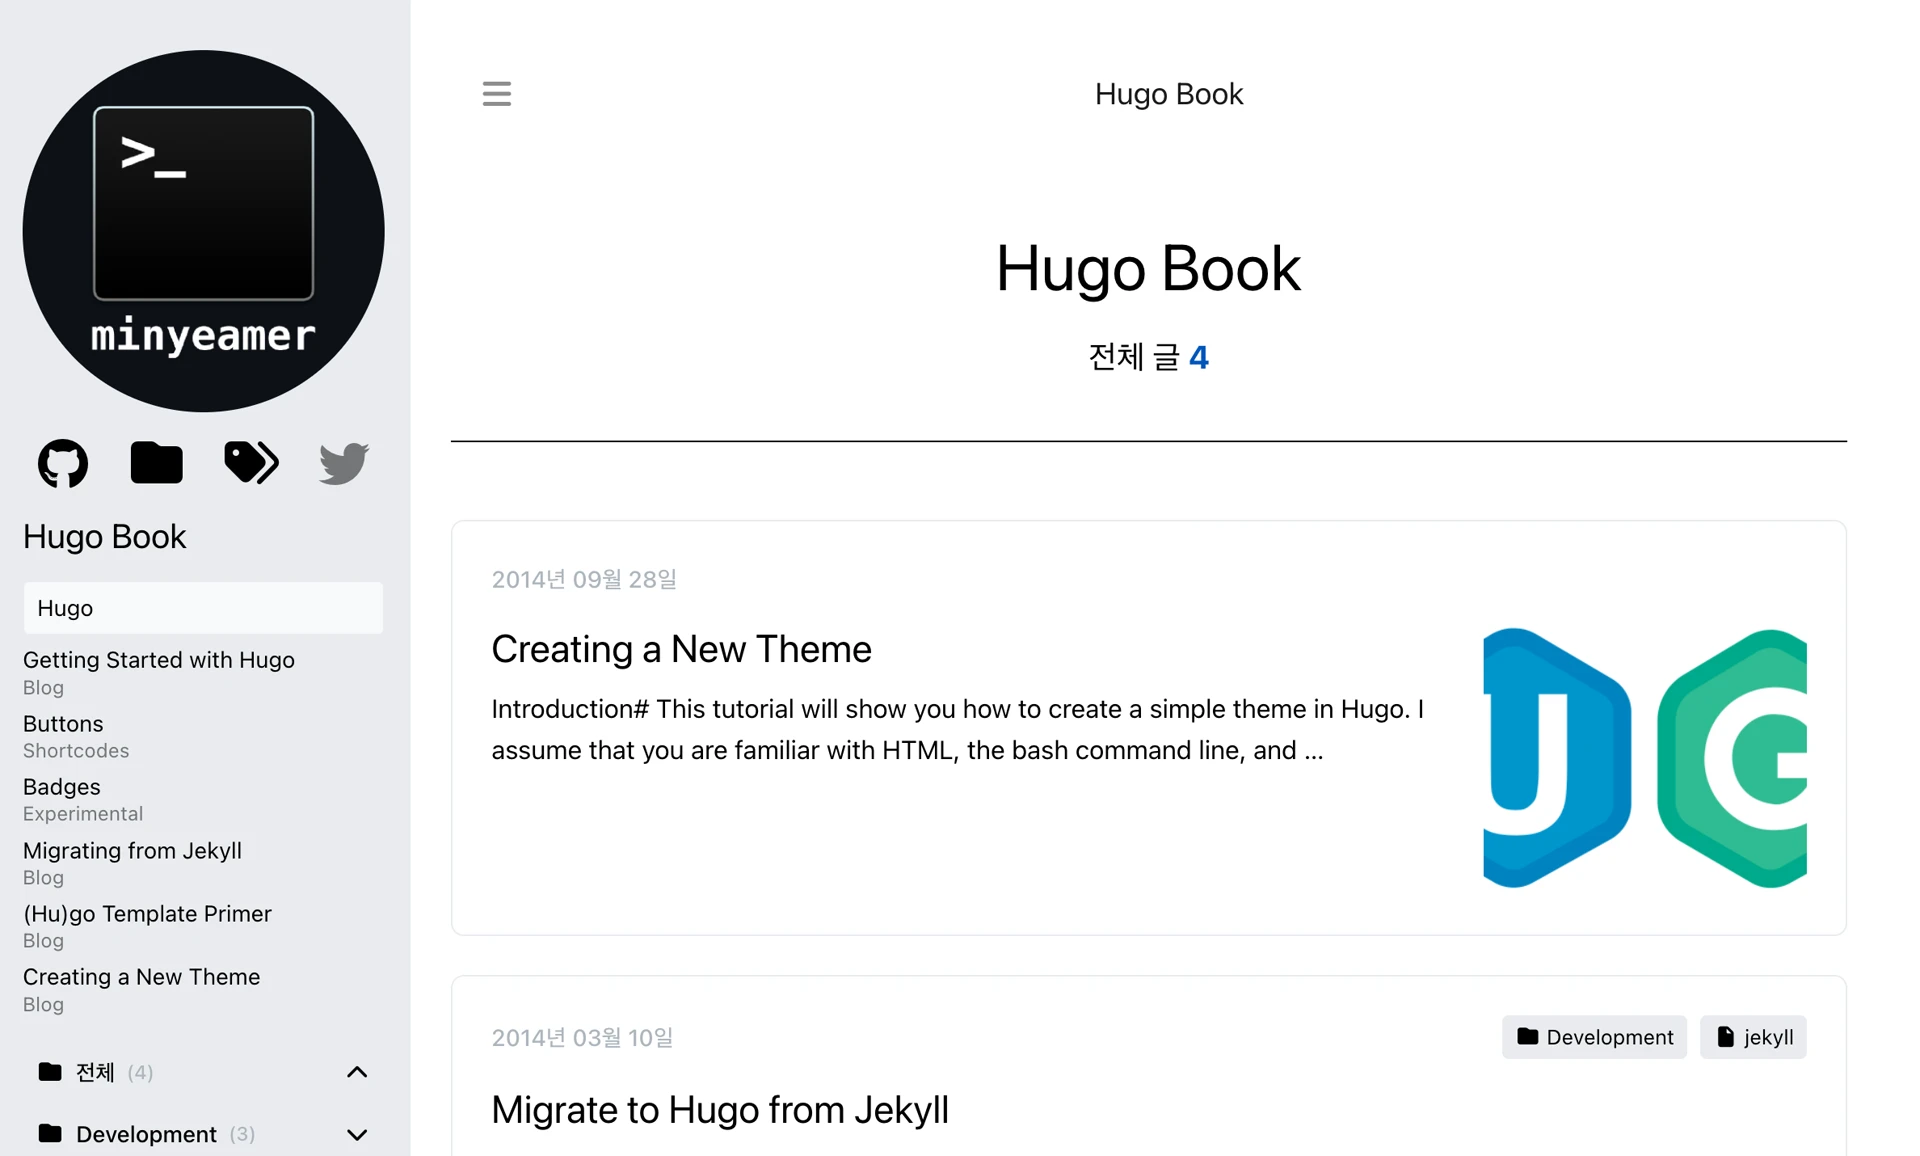Click the Experimental label under Badges
Screen dimensions: 1920x1156
83,814
